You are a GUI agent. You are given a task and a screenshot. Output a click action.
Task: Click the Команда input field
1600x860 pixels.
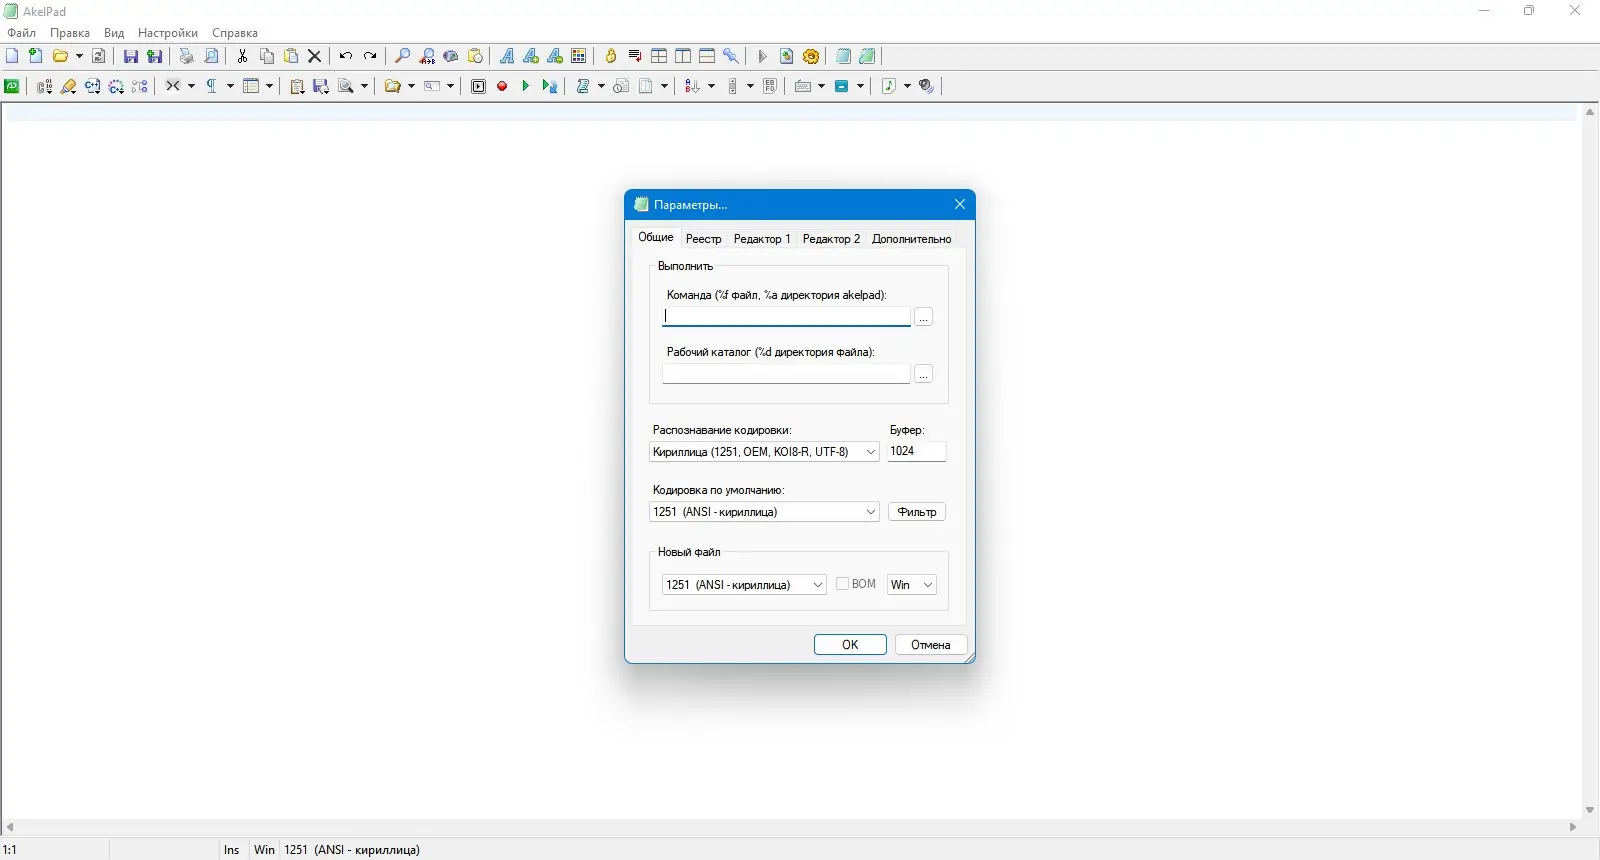786,316
